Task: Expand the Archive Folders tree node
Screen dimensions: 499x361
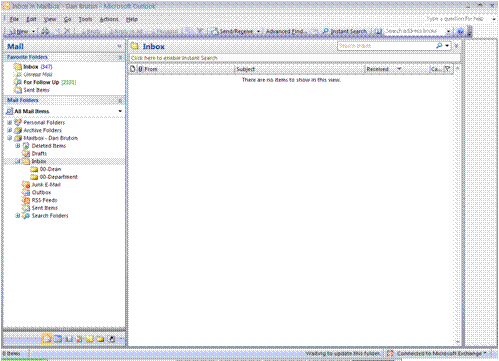Action: [10, 130]
